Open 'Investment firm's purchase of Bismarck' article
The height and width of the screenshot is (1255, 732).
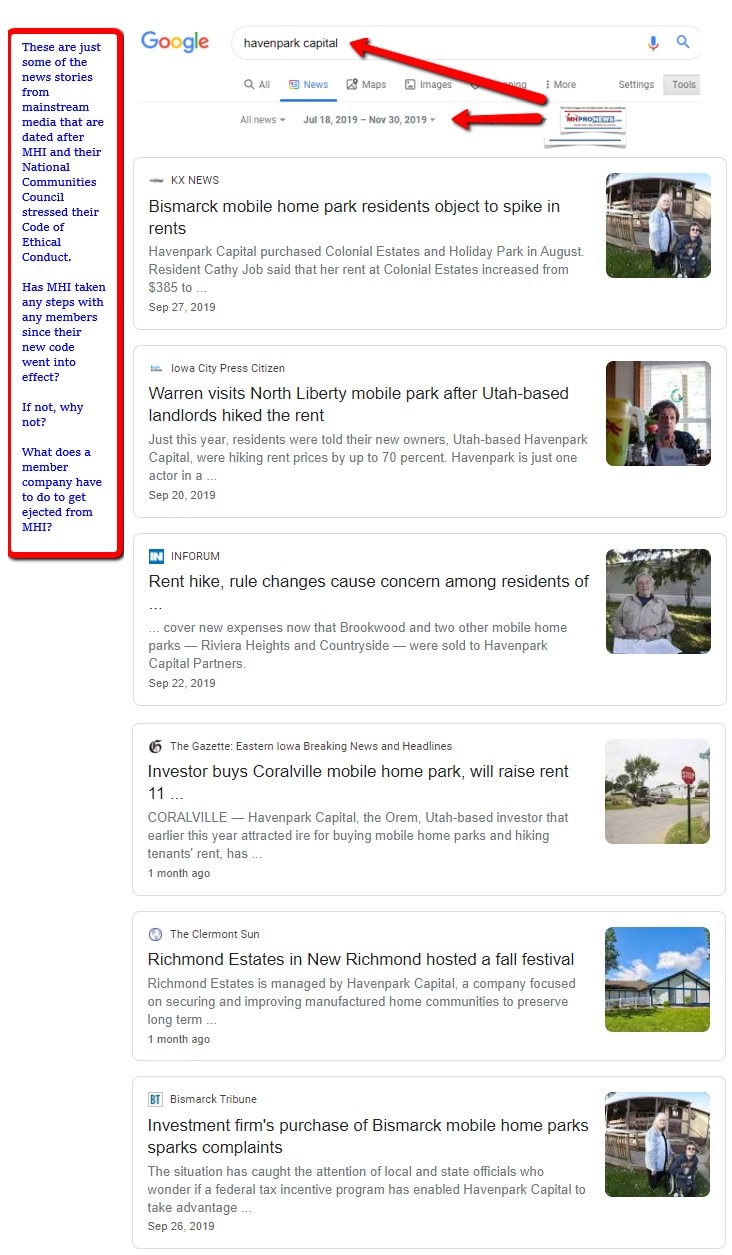tap(368, 1136)
